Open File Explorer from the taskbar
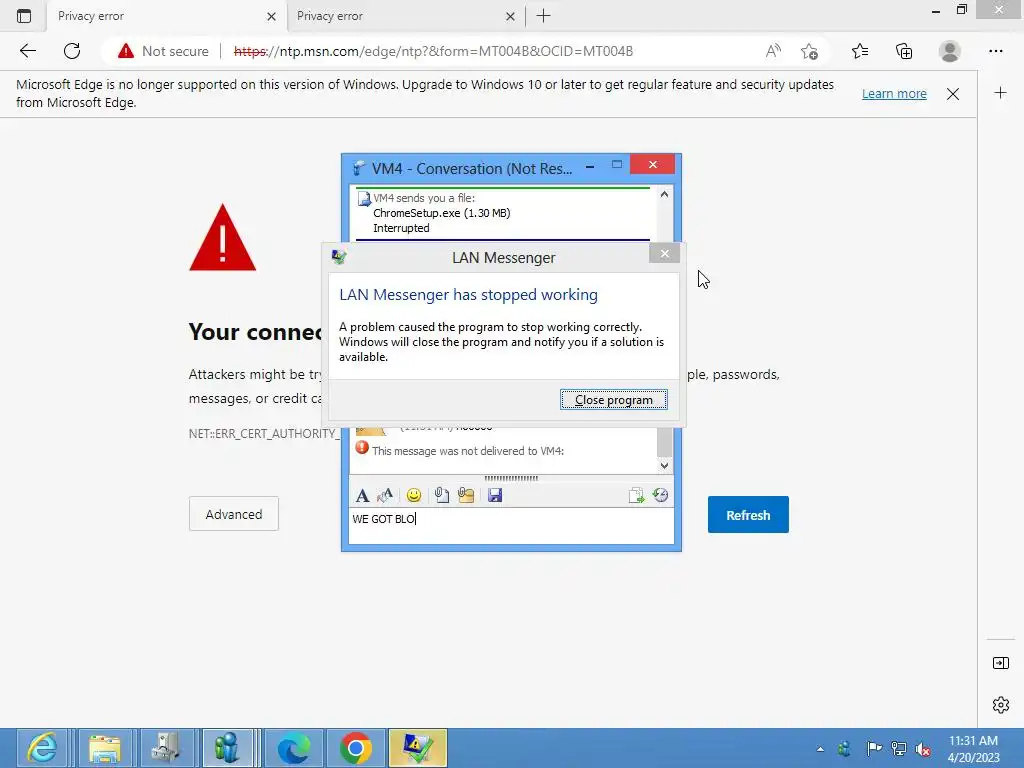This screenshot has height=768, width=1024. tap(105, 748)
